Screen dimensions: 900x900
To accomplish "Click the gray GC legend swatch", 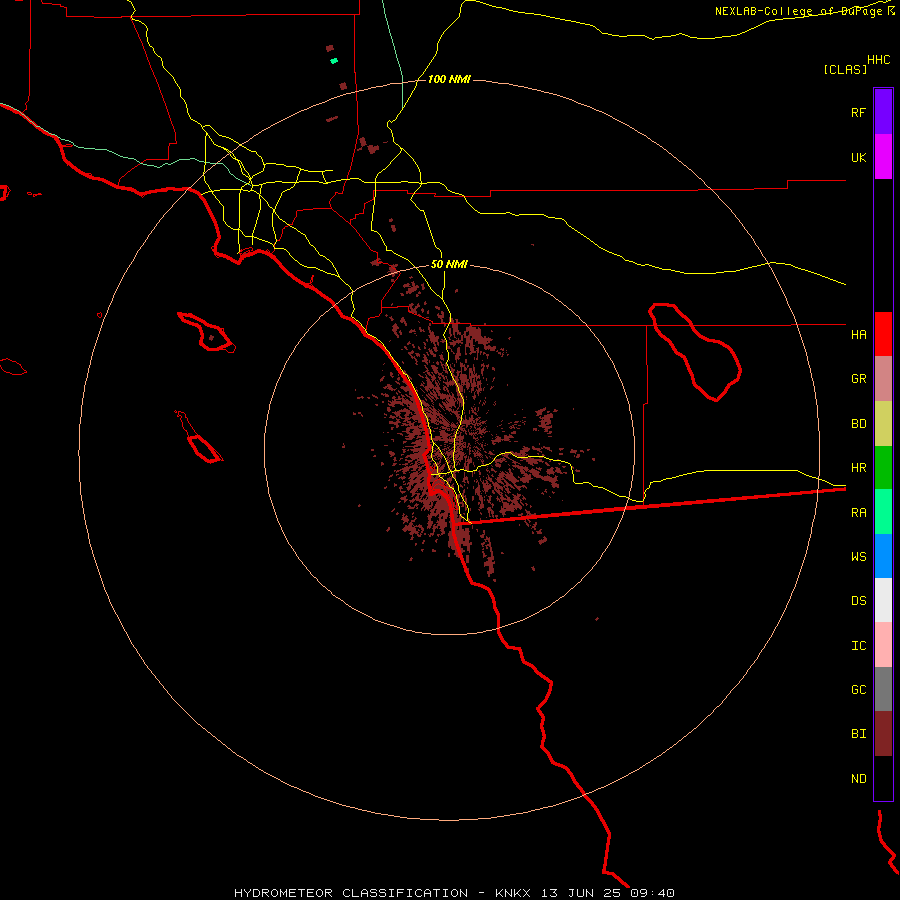I will click(883, 689).
